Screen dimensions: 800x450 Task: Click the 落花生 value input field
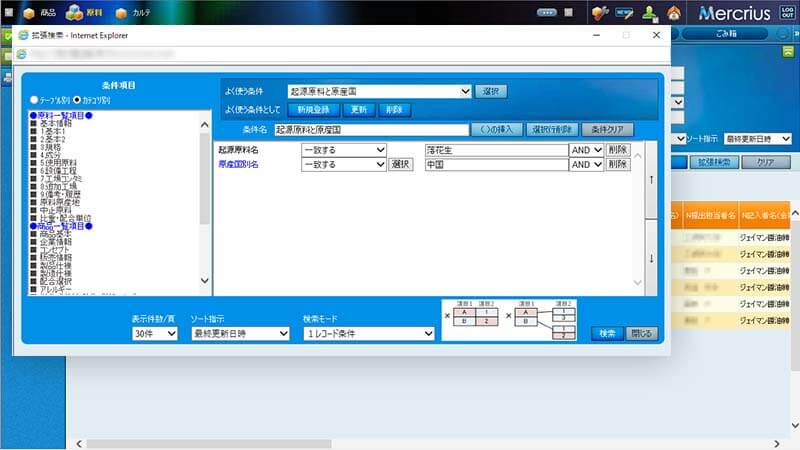coord(495,150)
